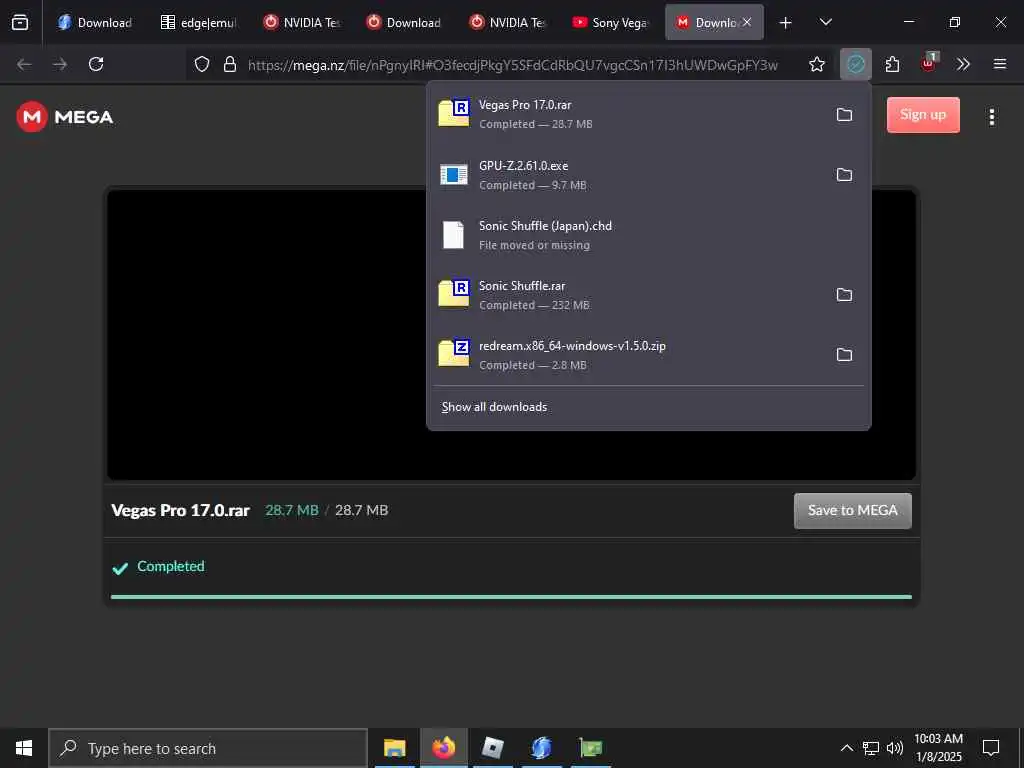Switch to the TechPowerUp Download tab
1024x768 pixels.
pos(404,23)
